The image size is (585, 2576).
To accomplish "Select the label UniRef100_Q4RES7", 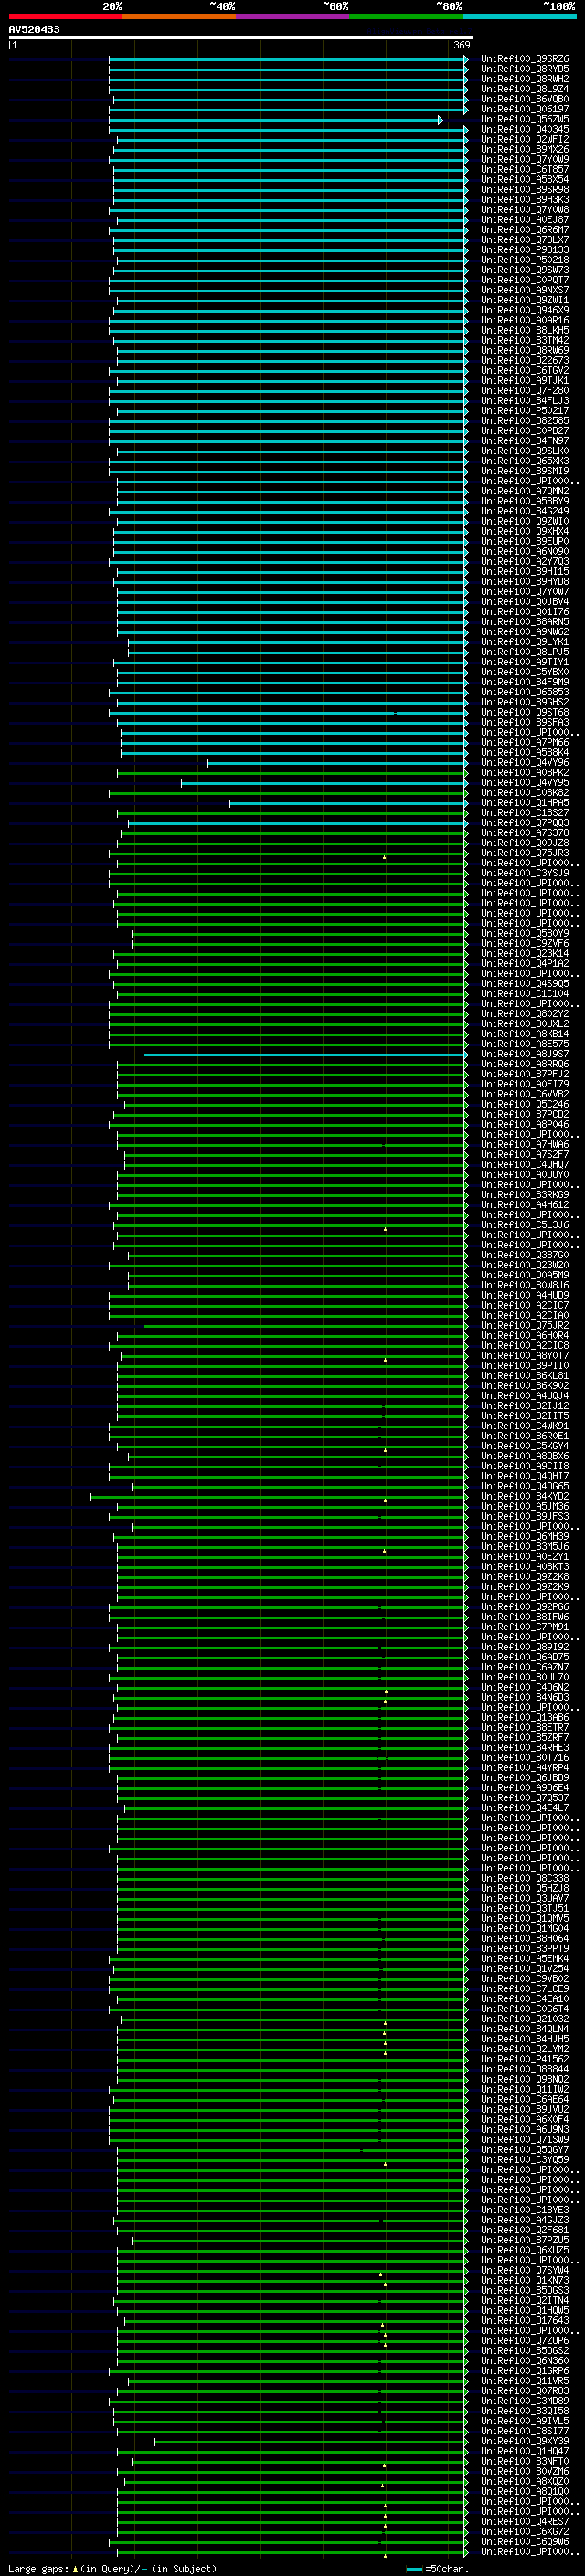I will pos(525,2521).
